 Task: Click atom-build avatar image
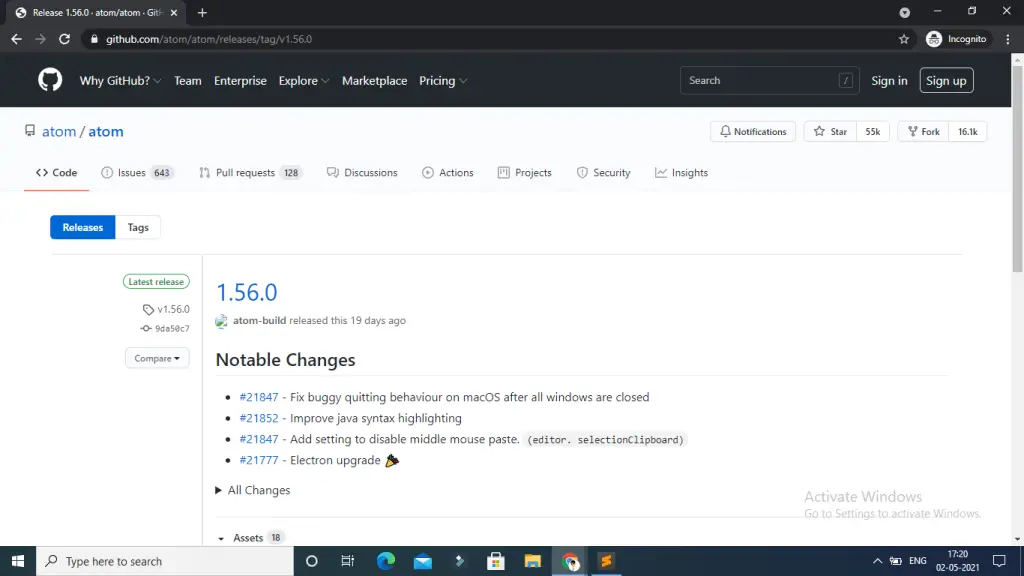pos(221,321)
